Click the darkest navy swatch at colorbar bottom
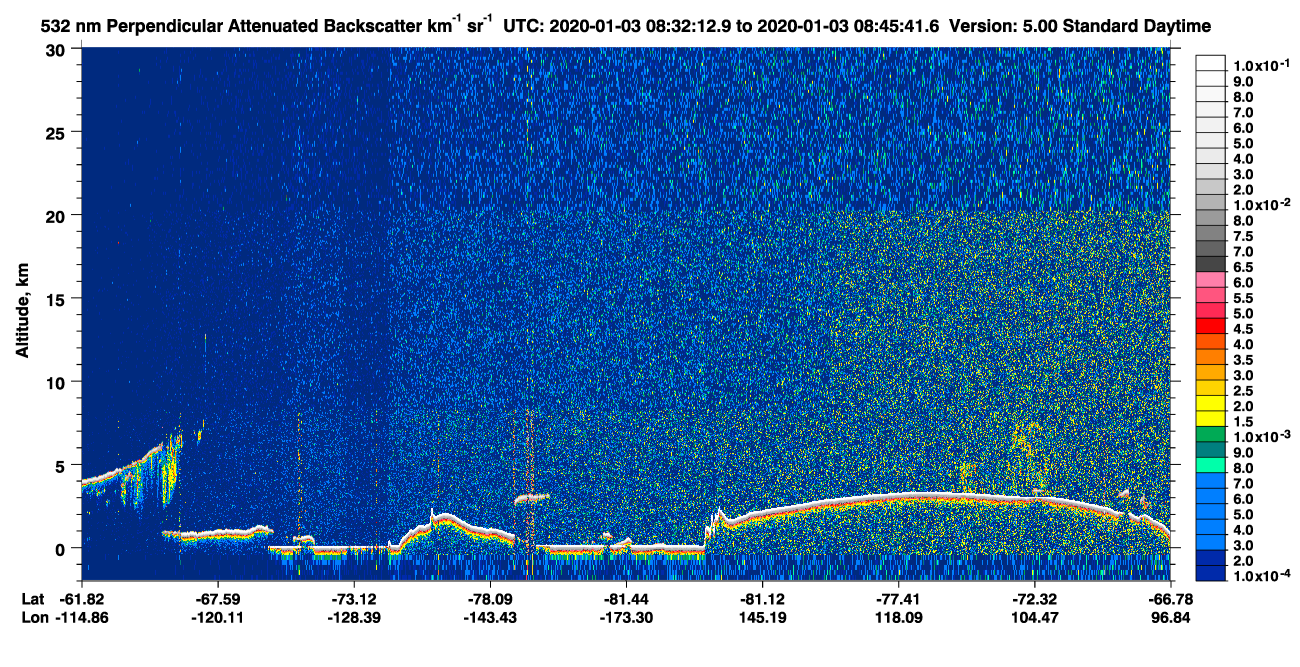 (1212, 573)
